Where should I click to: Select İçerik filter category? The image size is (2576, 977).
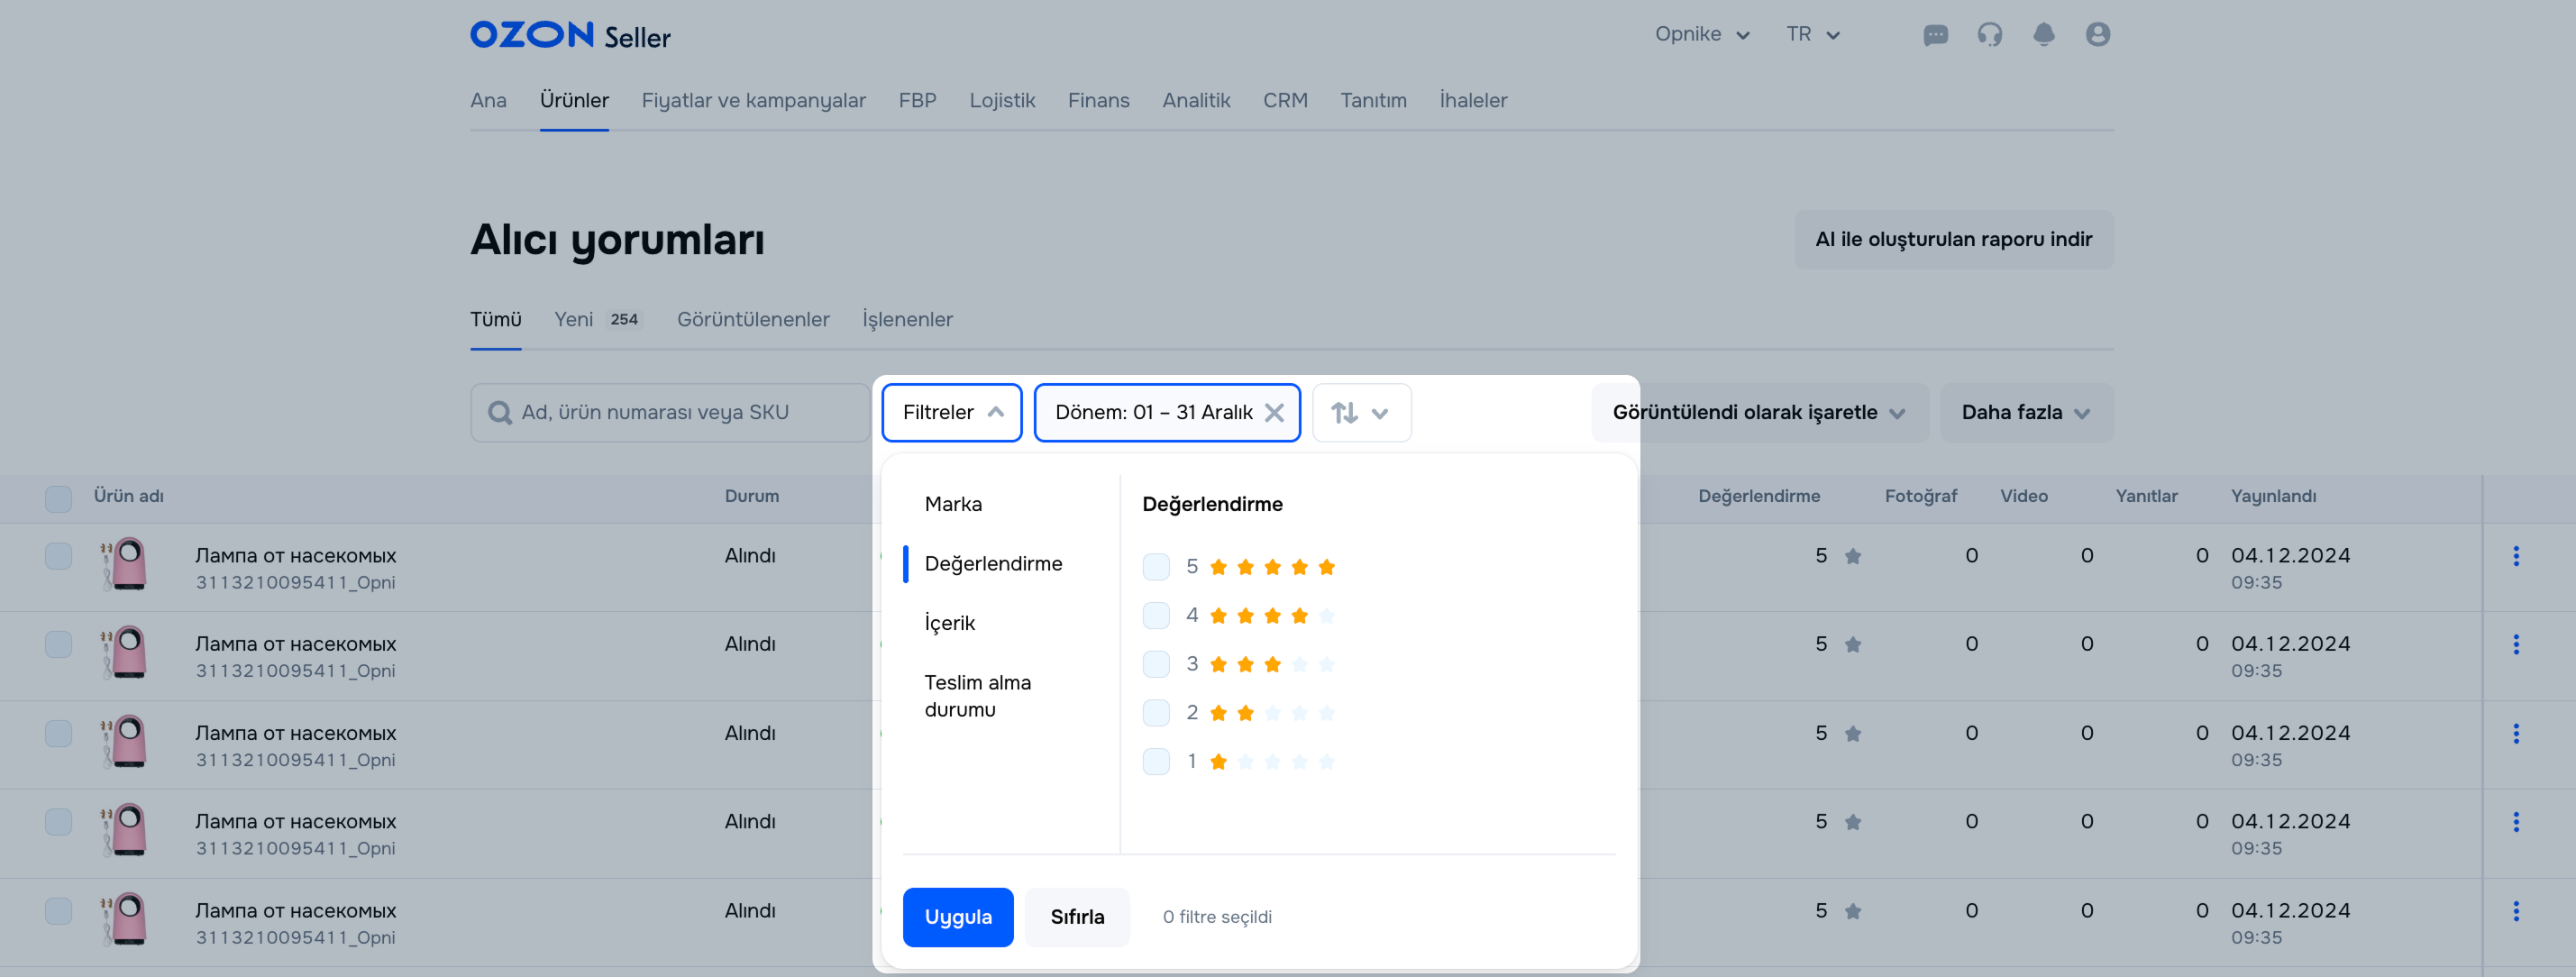click(949, 623)
